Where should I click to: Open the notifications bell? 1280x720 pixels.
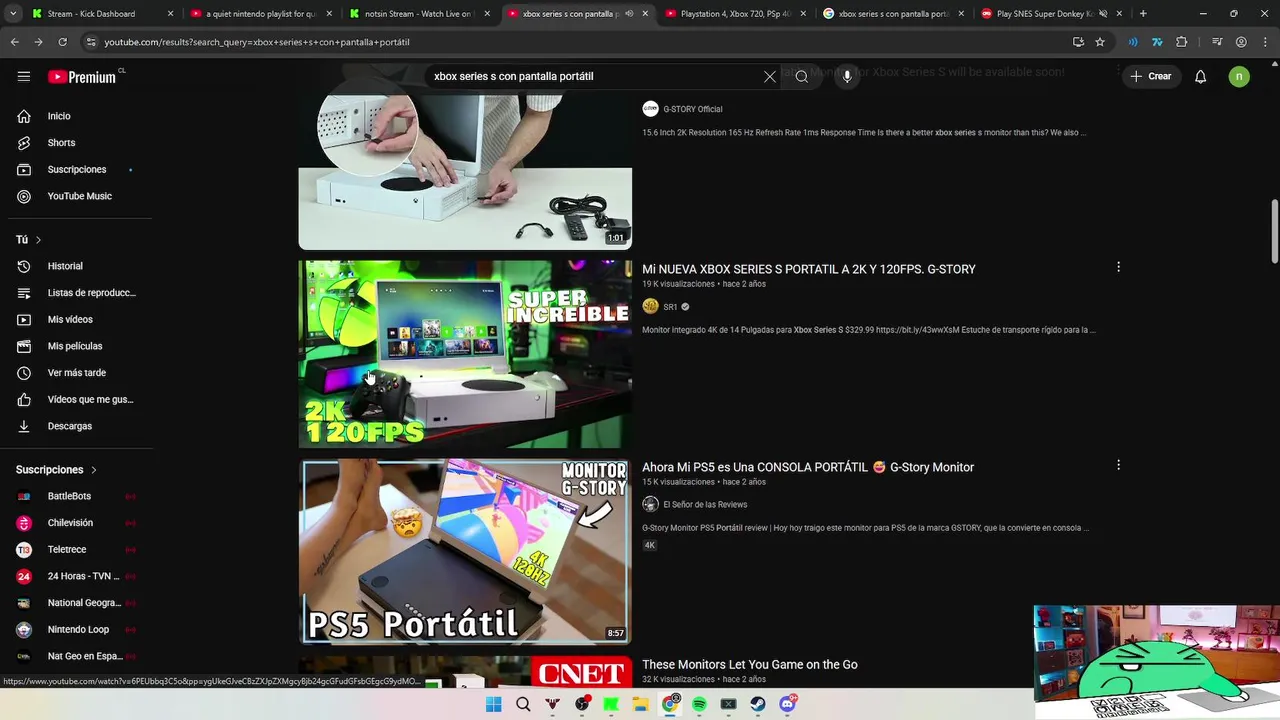[x=1201, y=76]
